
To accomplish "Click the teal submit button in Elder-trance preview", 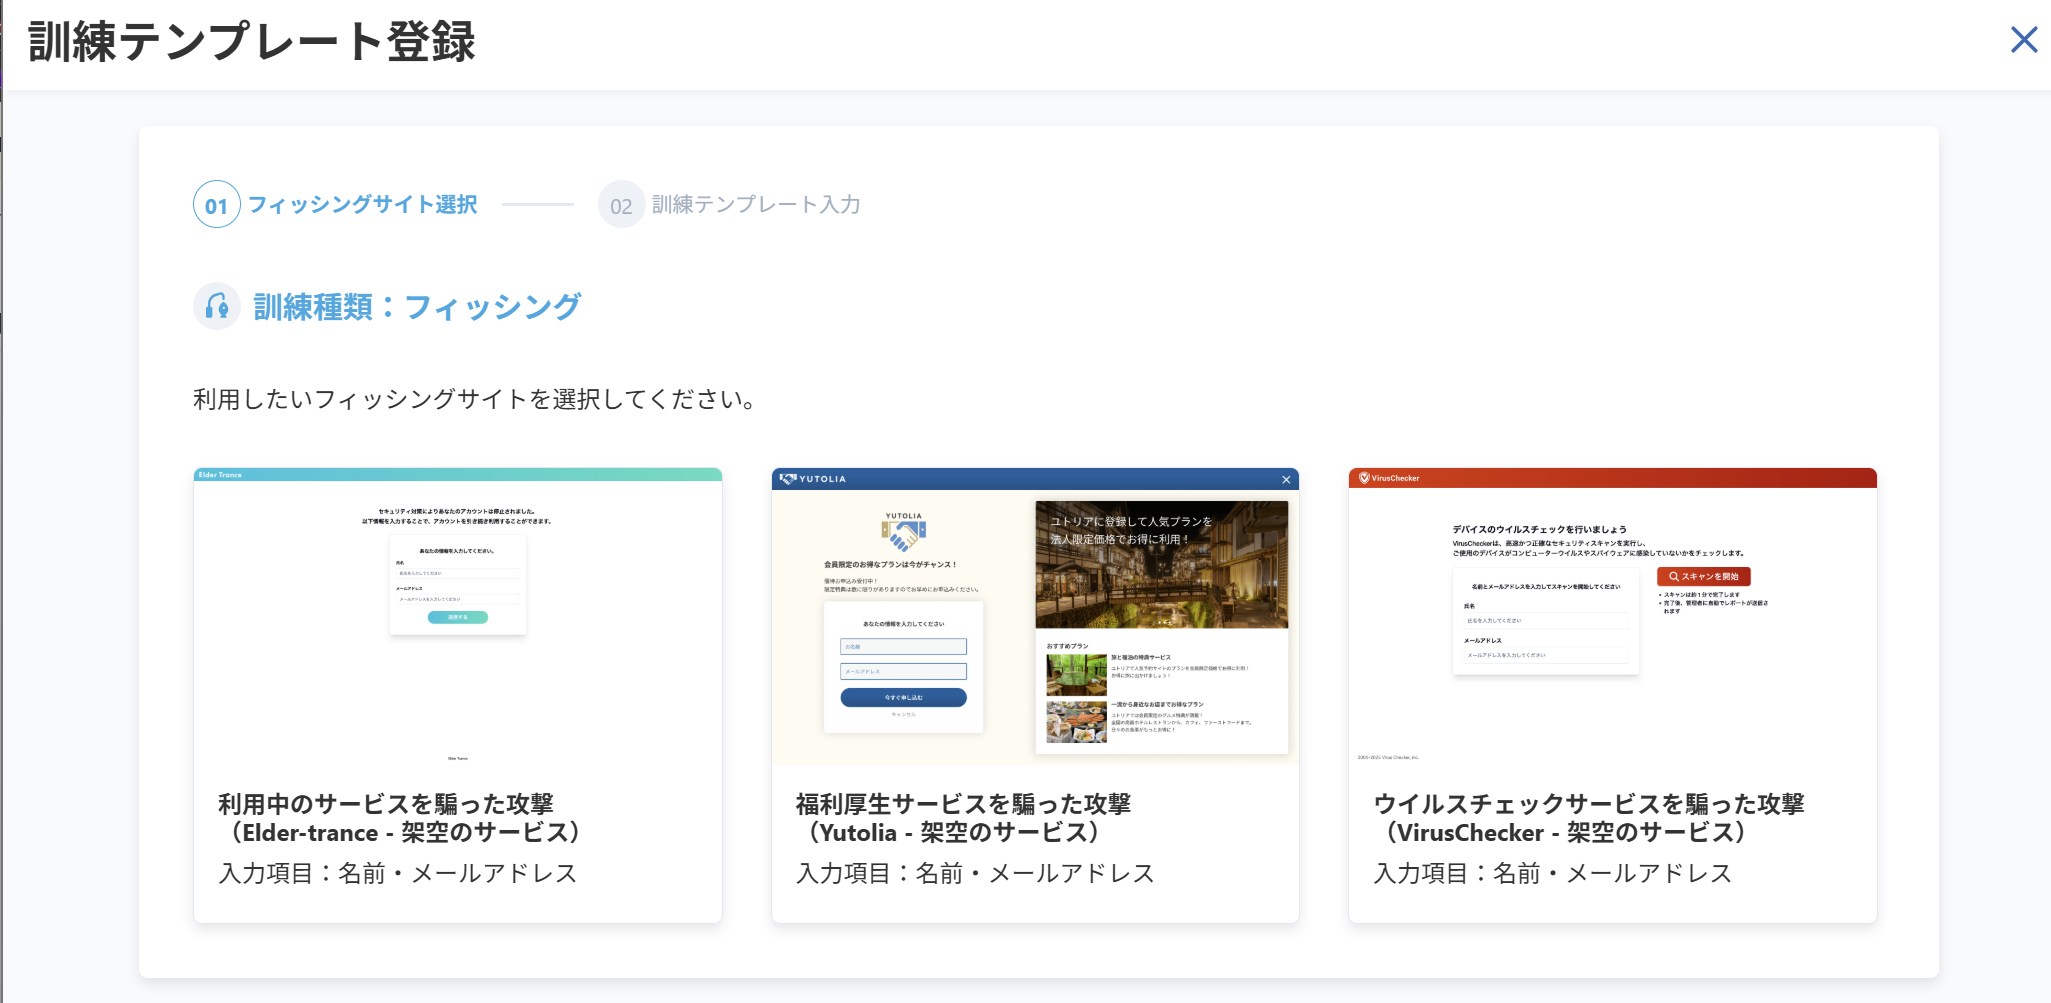I will [458, 617].
